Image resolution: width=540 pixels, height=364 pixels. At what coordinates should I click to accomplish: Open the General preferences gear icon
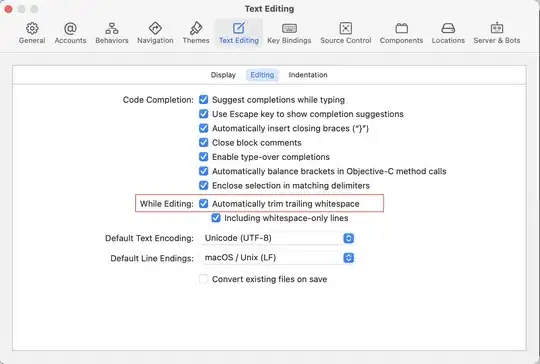click(32, 28)
